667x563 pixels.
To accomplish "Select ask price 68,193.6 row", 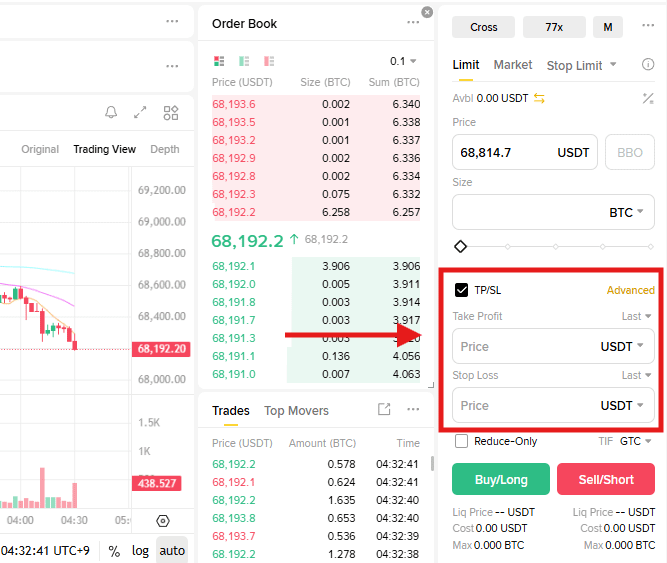I will (316, 104).
